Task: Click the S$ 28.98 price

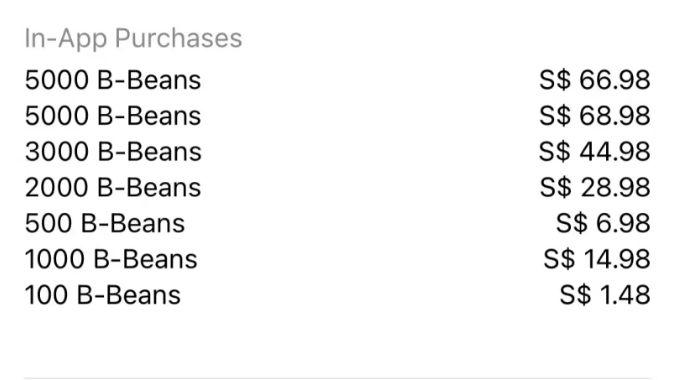Action: (595, 188)
